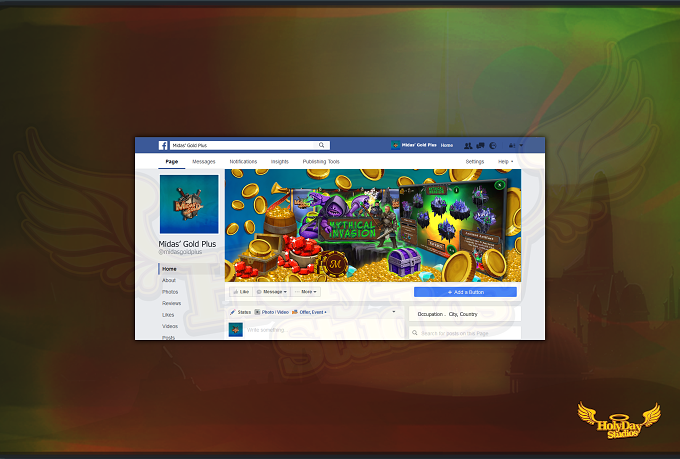
Task: Focus the Search for posts on this Page field
Action: 465,333
